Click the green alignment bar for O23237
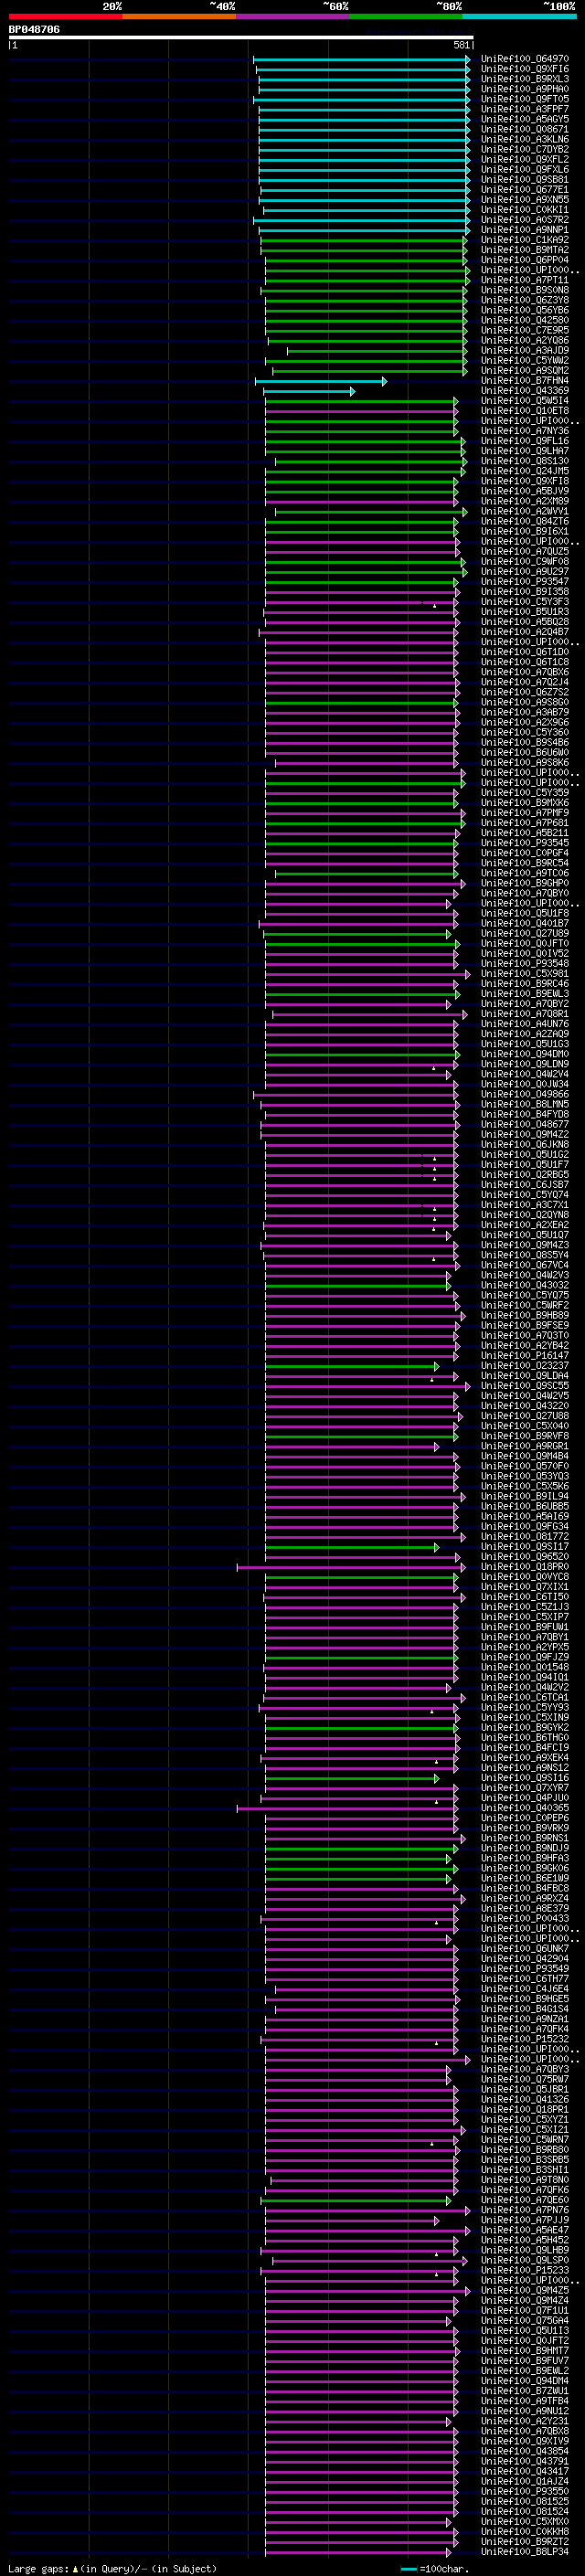Viewport: 585px width, 2576px height. coord(352,1366)
